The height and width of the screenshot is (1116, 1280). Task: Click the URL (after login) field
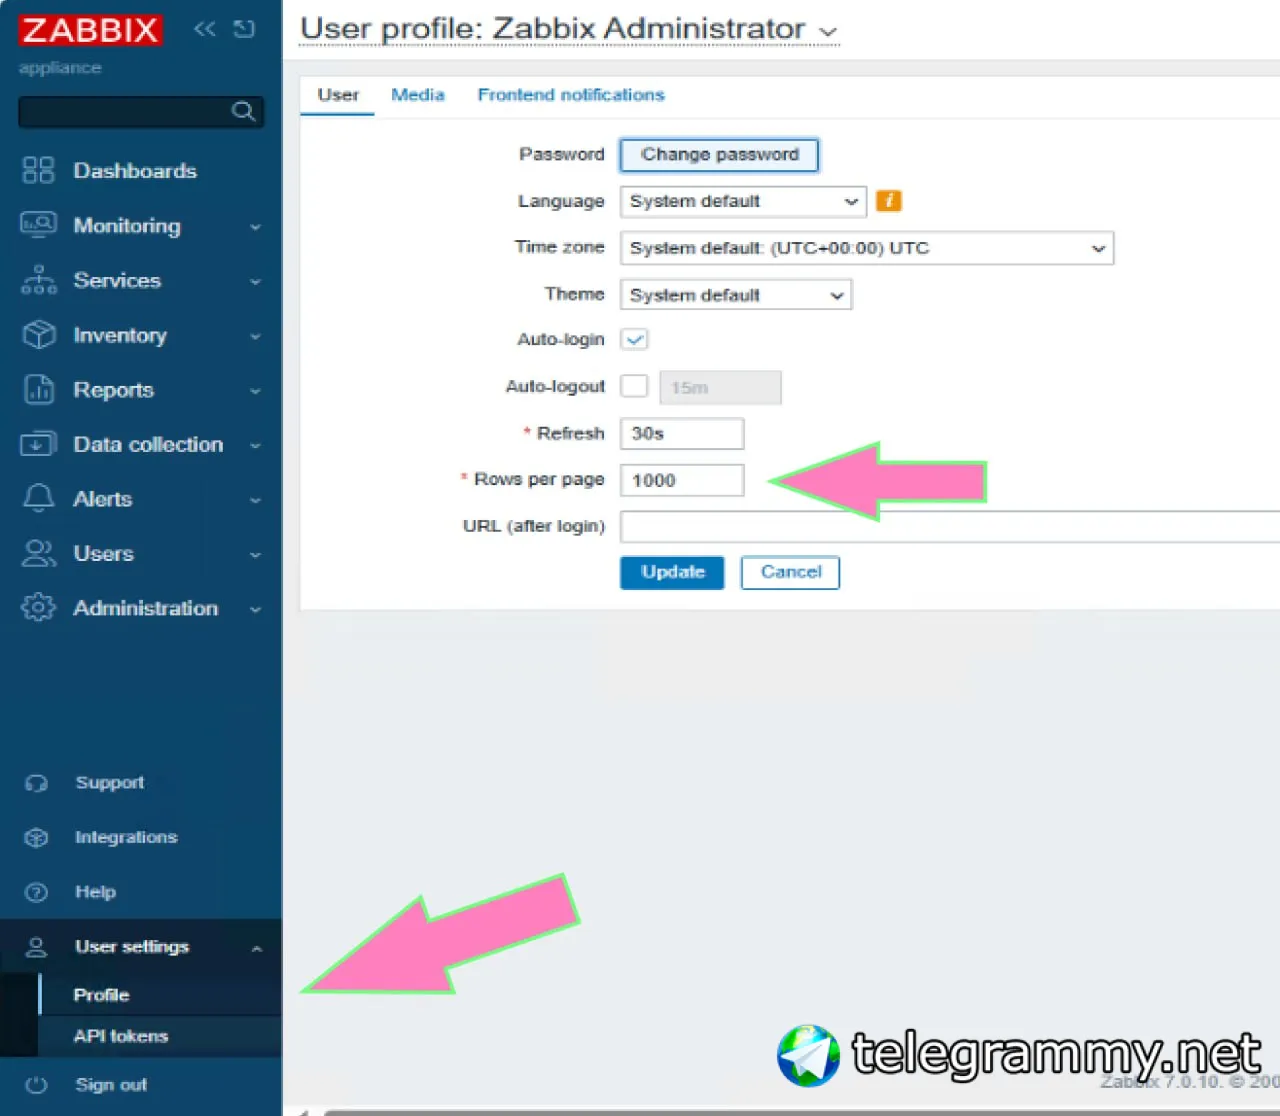pyautogui.click(x=950, y=527)
